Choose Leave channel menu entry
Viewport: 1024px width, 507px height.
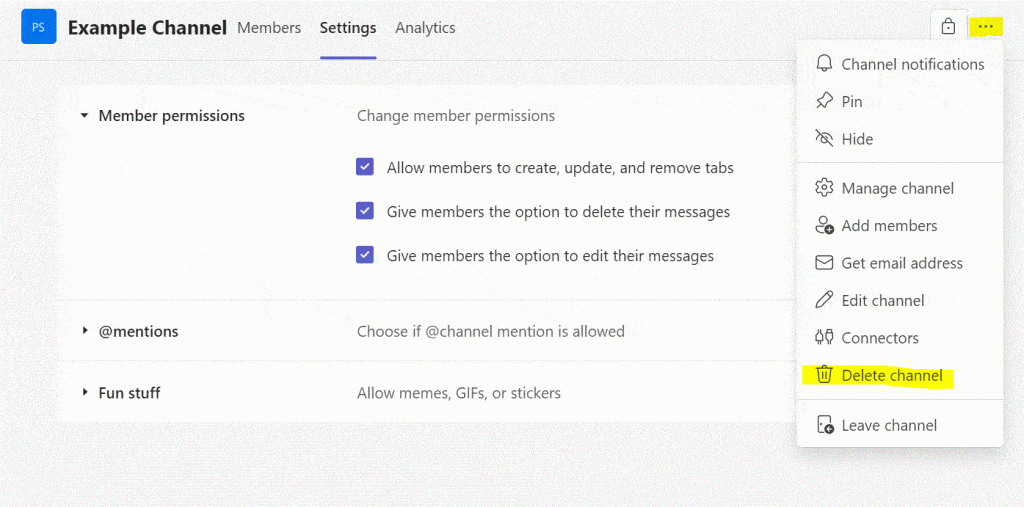(x=900, y=425)
